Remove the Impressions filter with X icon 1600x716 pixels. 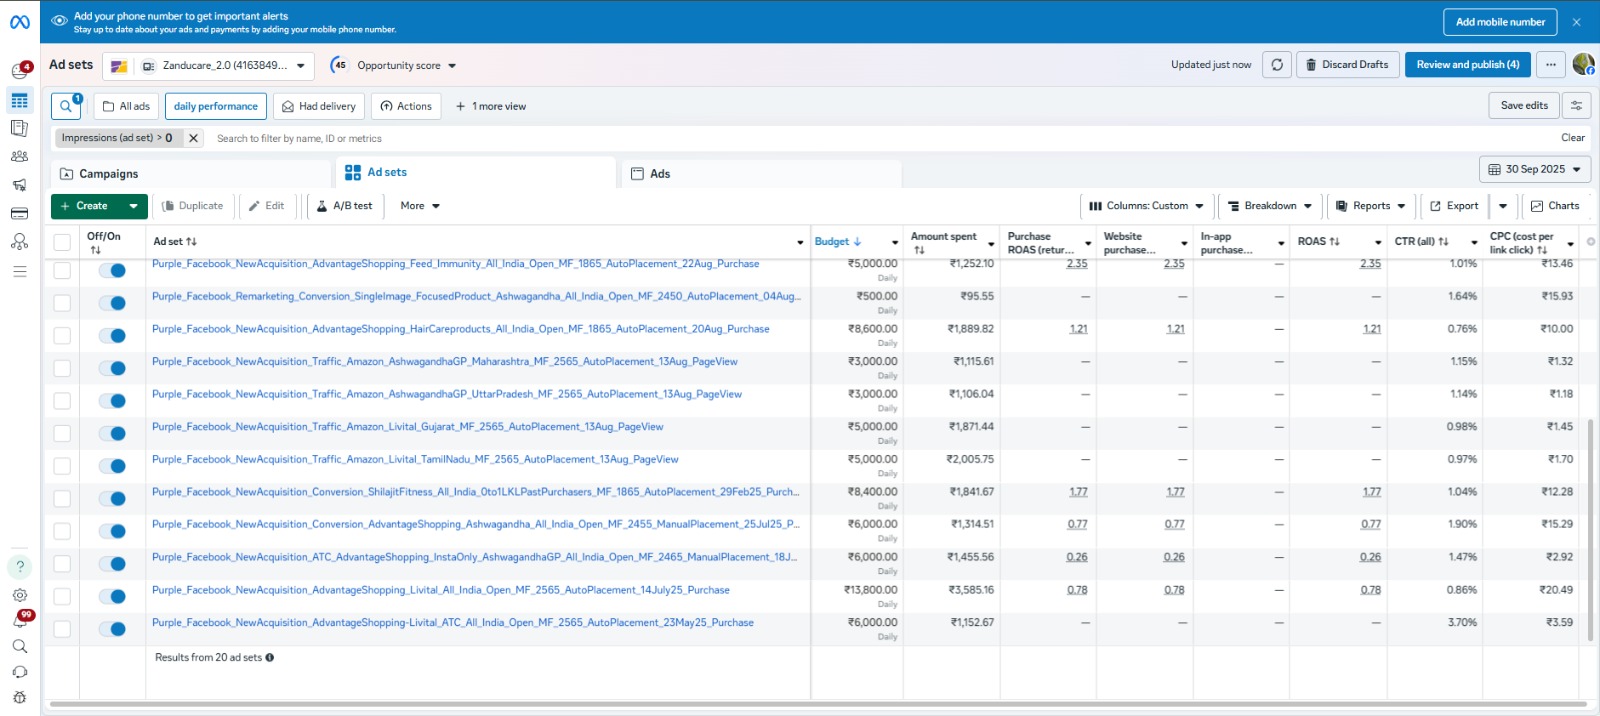tap(194, 139)
